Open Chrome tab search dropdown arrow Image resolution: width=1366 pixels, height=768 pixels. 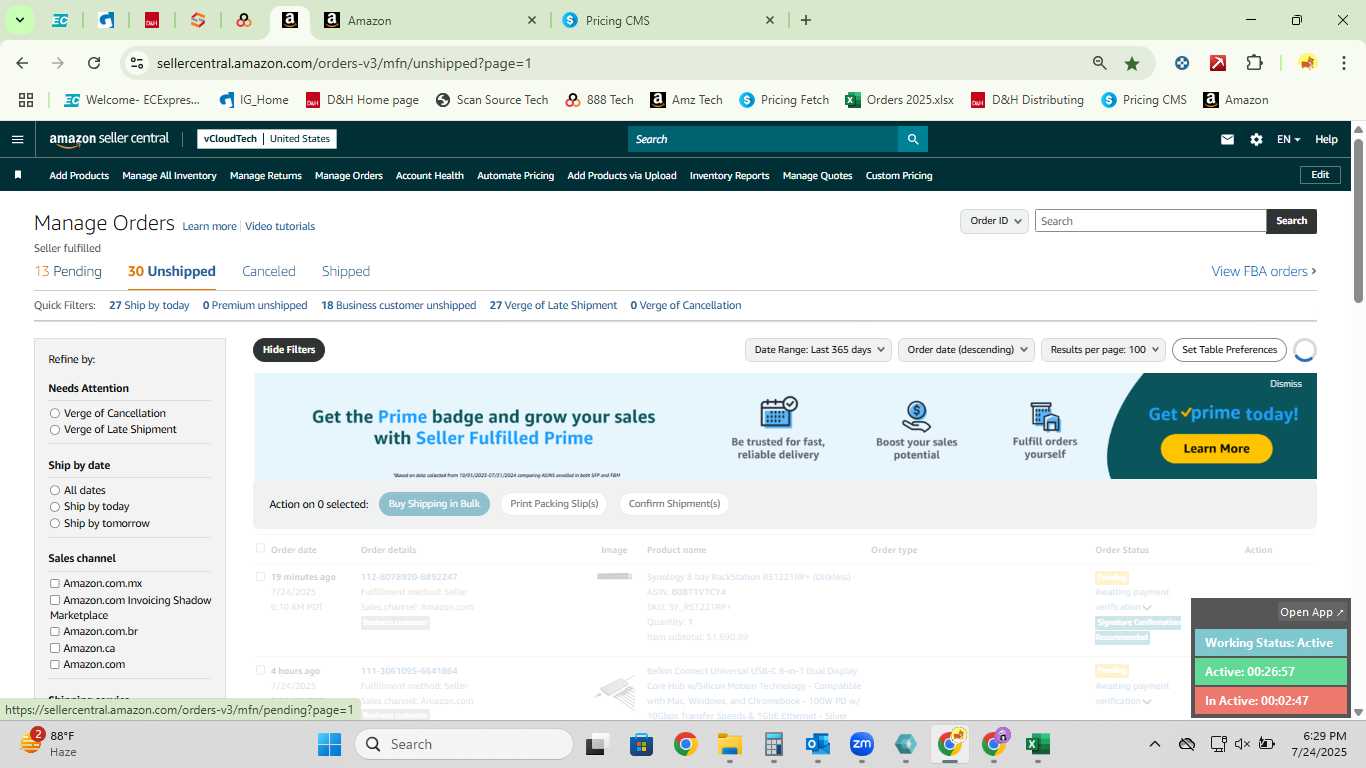(x=19, y=20)
